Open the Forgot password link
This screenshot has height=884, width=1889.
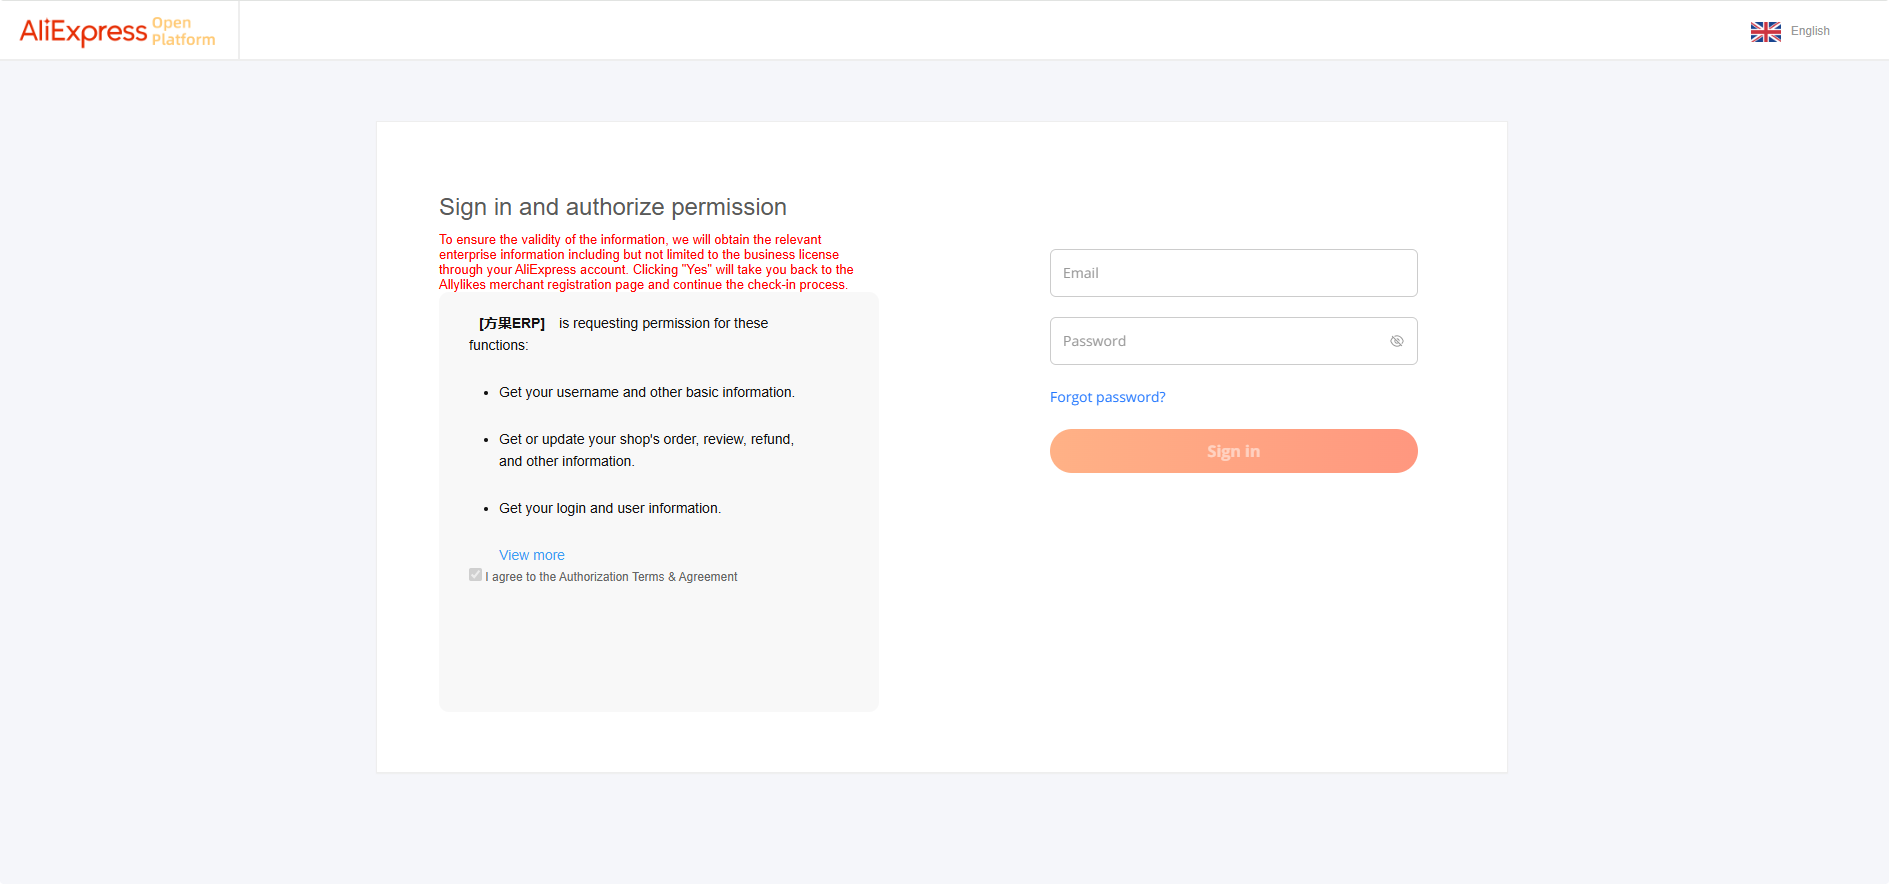pyautogui.click(x=1107, y=397)
